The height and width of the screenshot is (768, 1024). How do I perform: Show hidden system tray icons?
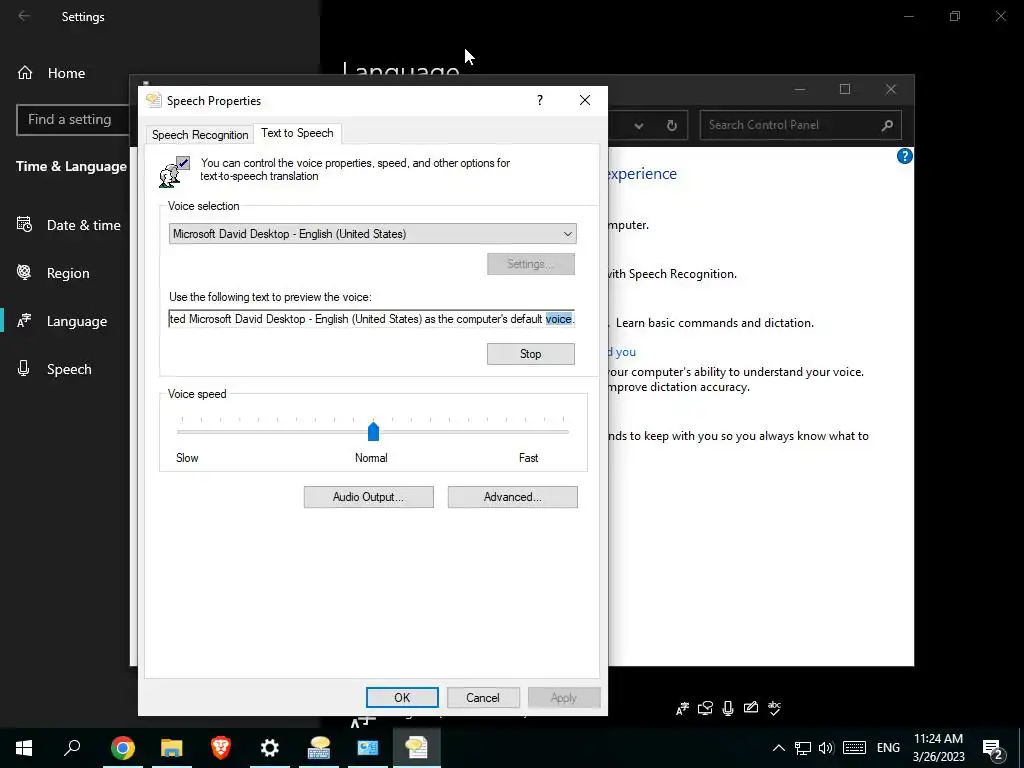tap(778, 748)
